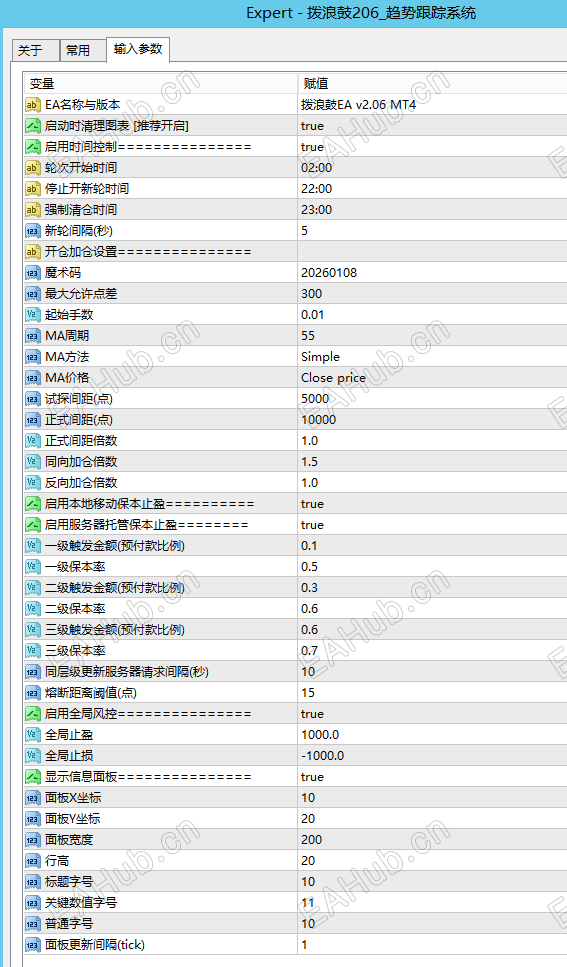Click the string icon beside EA名称与版本
The image size is (567, 967).
click(33, 105)
